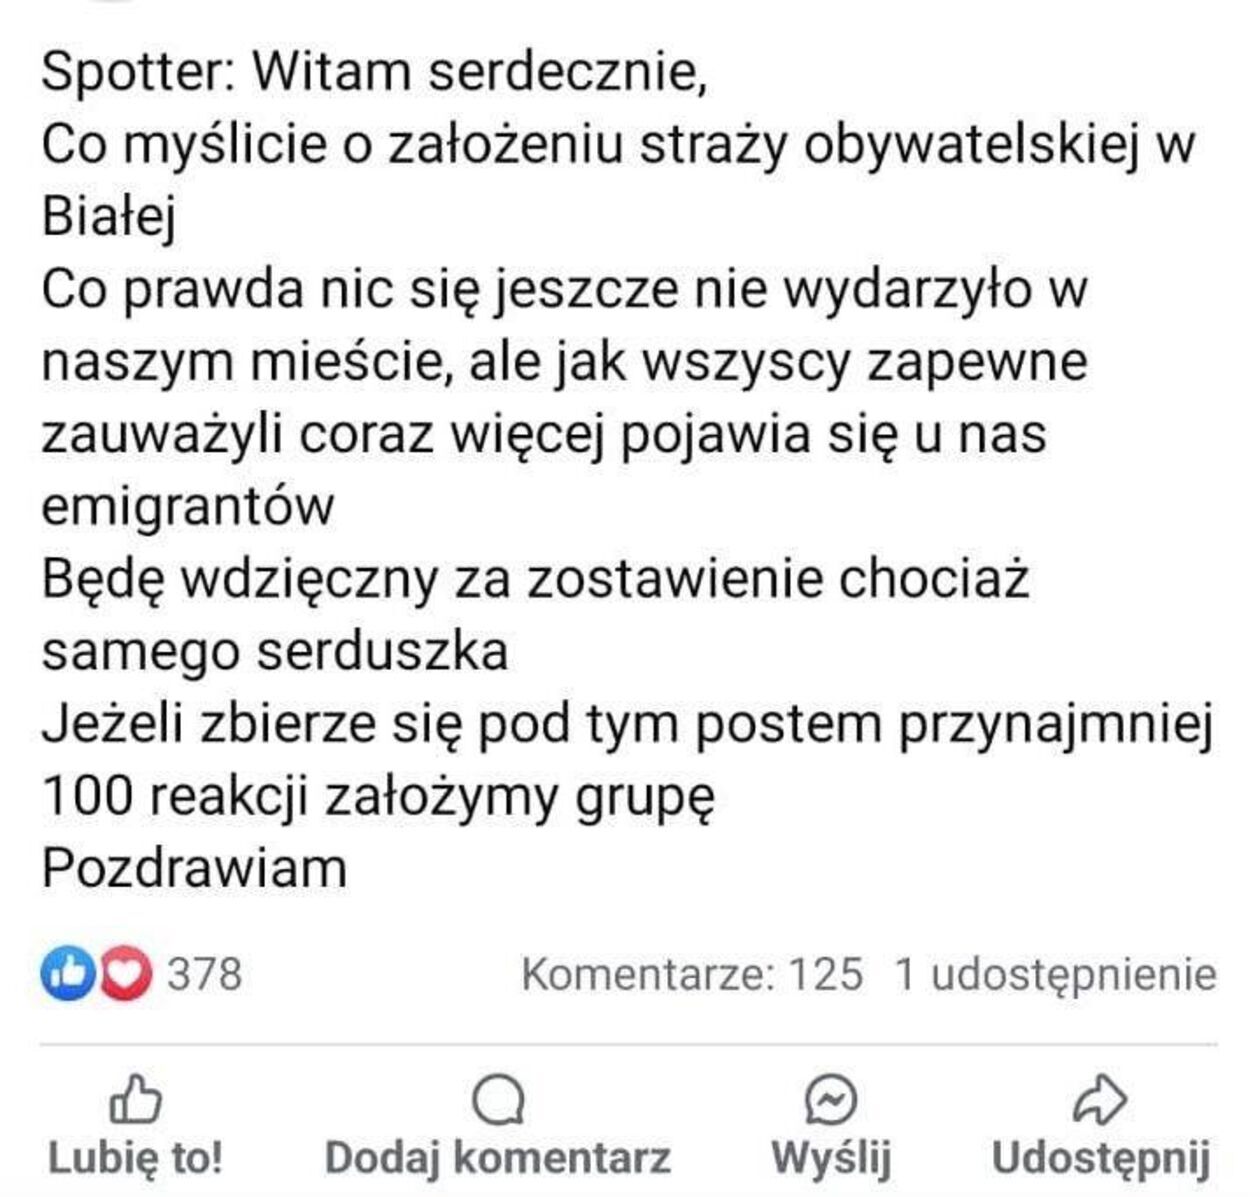Click the word "Pozdrawiam" in the post
This screenshot has width=1260, height=1197.
pos(194,868)
